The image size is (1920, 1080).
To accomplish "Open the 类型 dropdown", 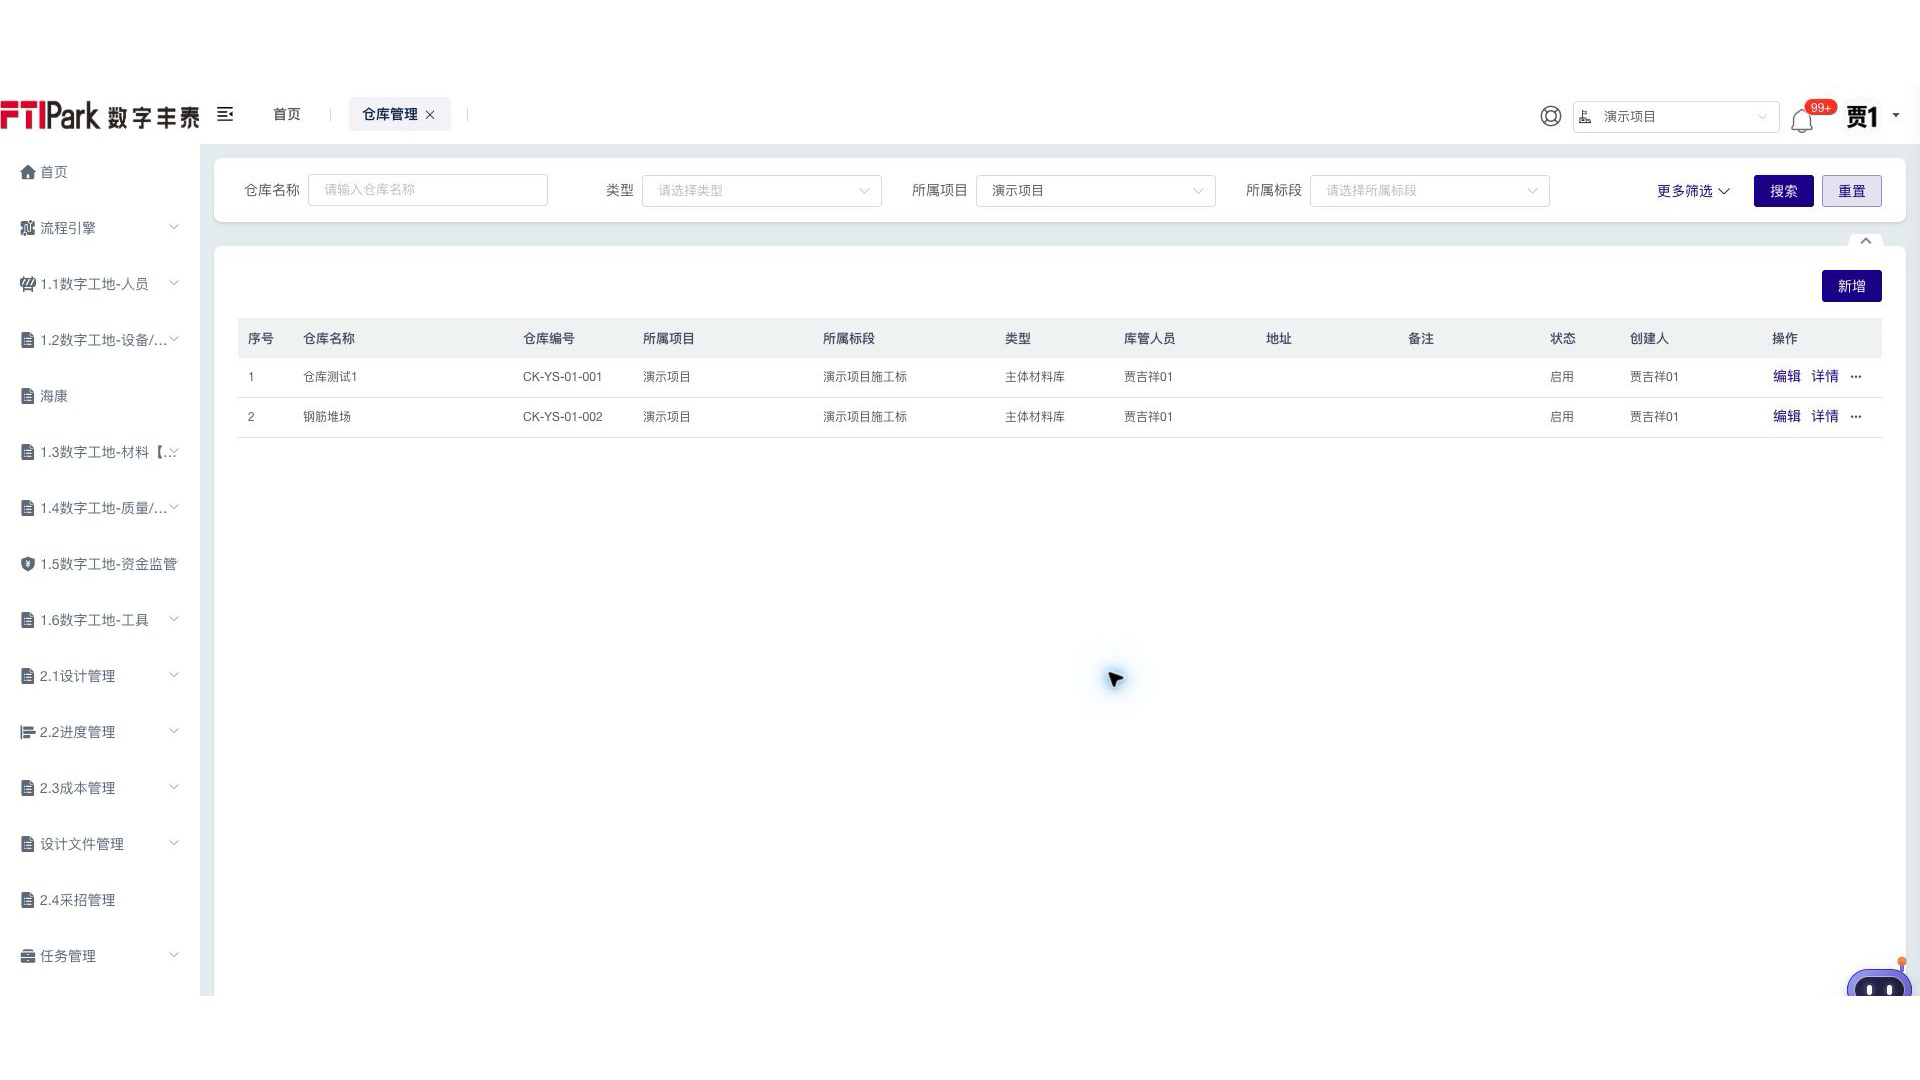I will (762, 191).
